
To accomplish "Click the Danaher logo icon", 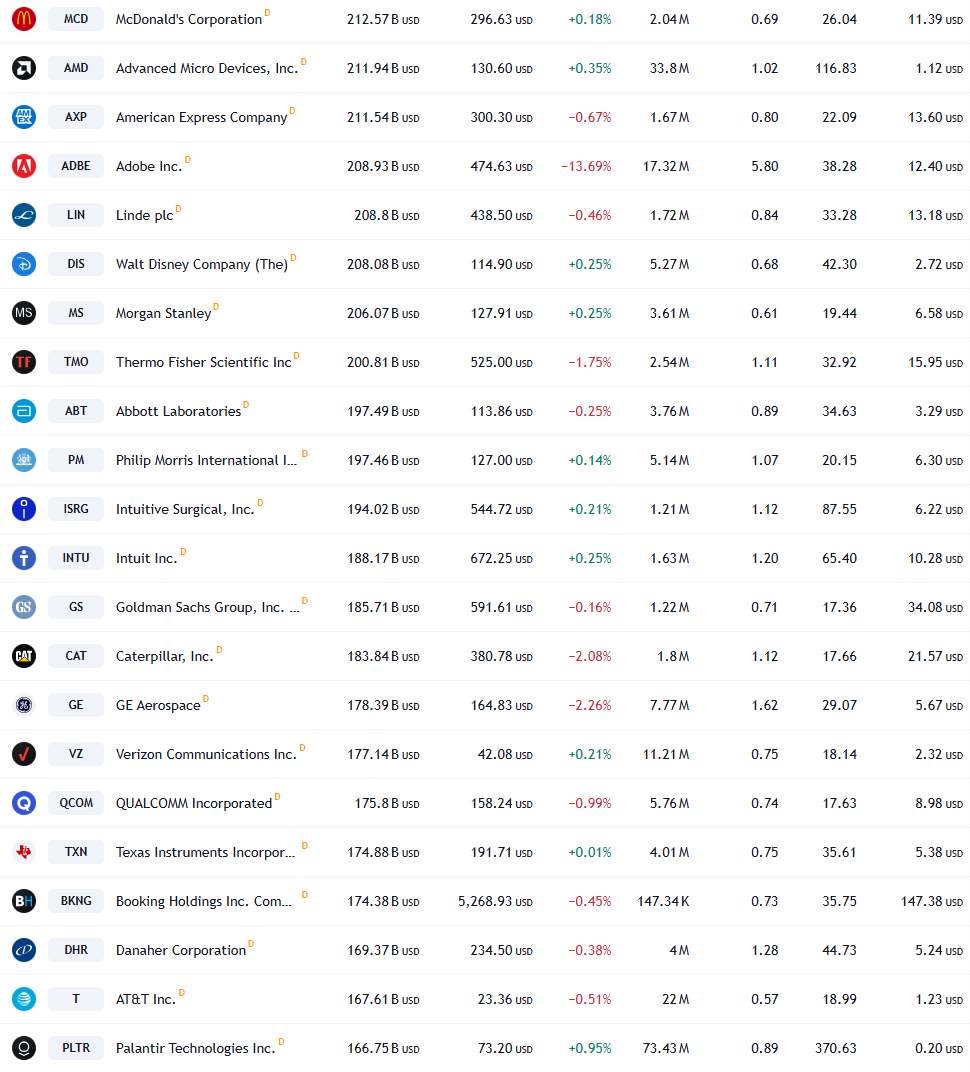I will pos(24,950).
